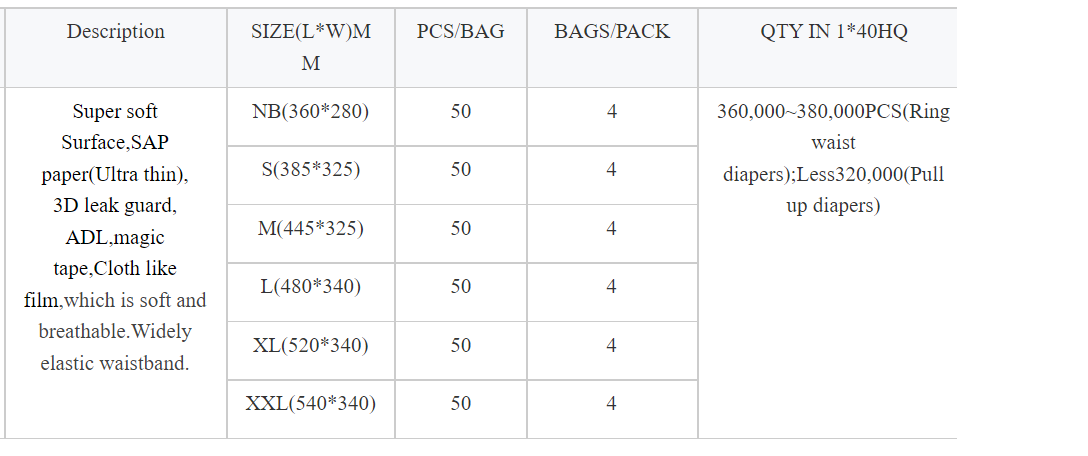Select the 50 value in XXL row

click(x=461, y=404)
